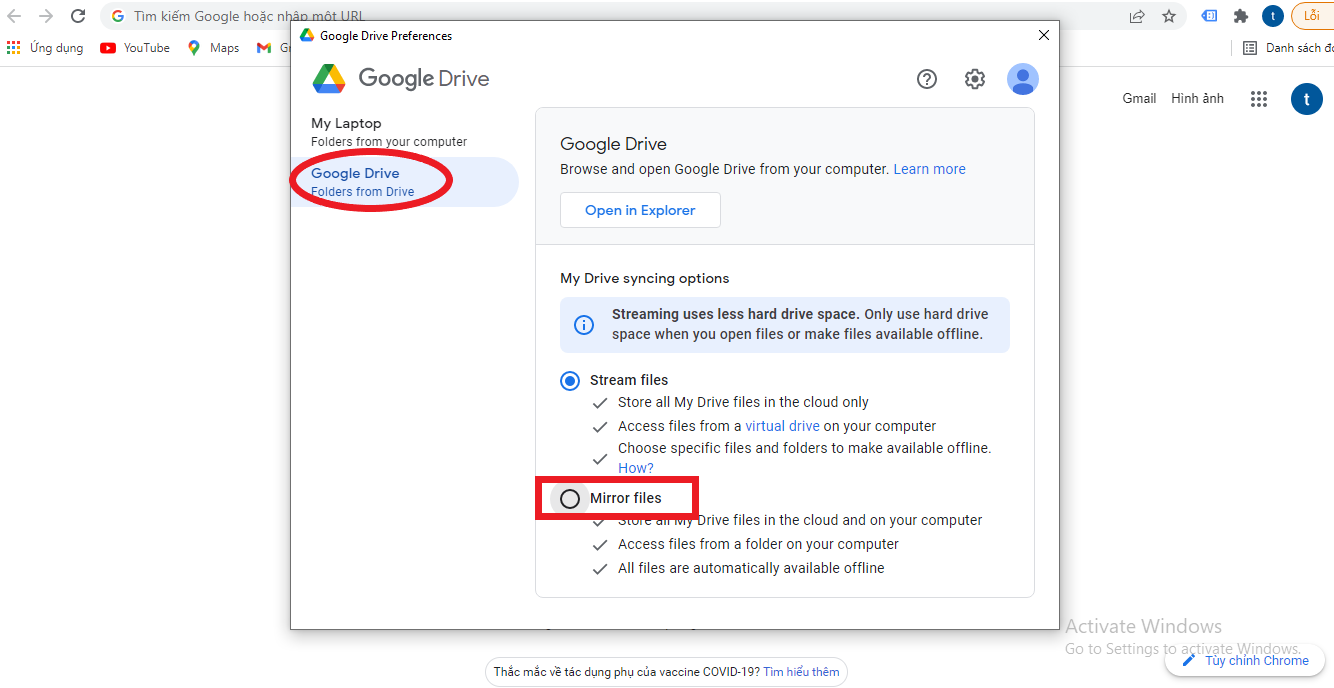Open Gmail link on Google page
The width and height of the screenshot is (1334, 688).
(x=1139, y=98)
